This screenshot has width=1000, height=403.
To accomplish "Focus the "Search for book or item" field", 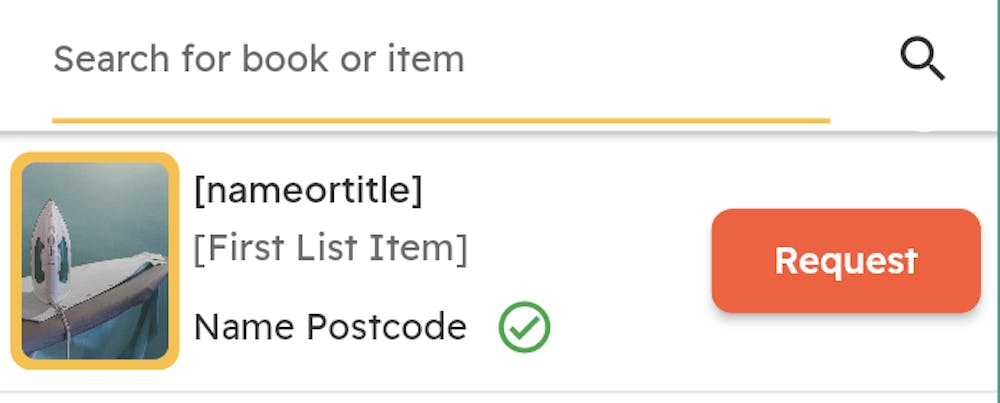I will point(440,60).
